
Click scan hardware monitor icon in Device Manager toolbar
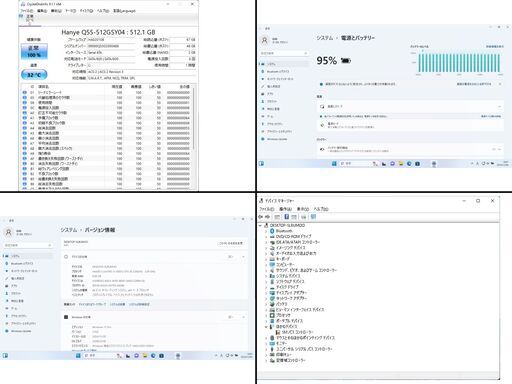313,217
